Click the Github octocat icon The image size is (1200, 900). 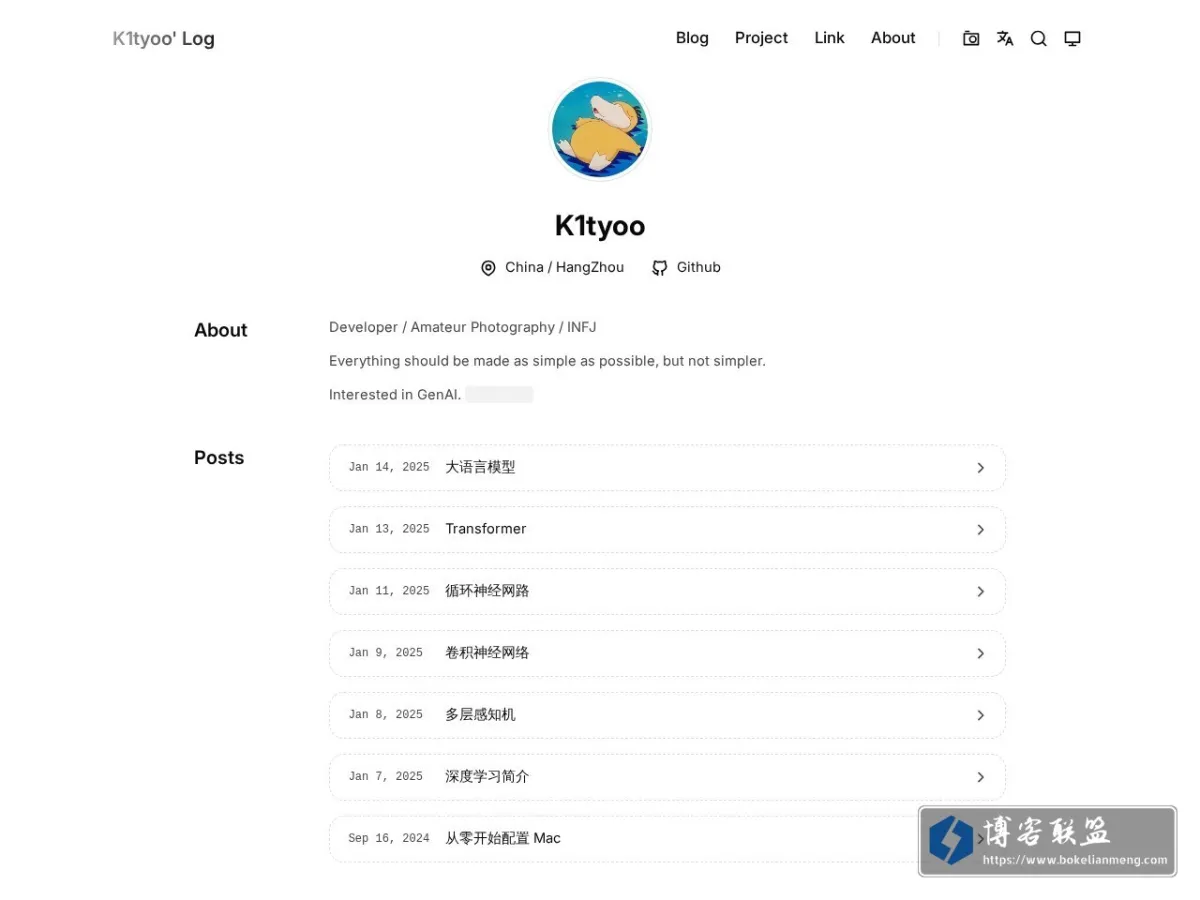point(660,268)
